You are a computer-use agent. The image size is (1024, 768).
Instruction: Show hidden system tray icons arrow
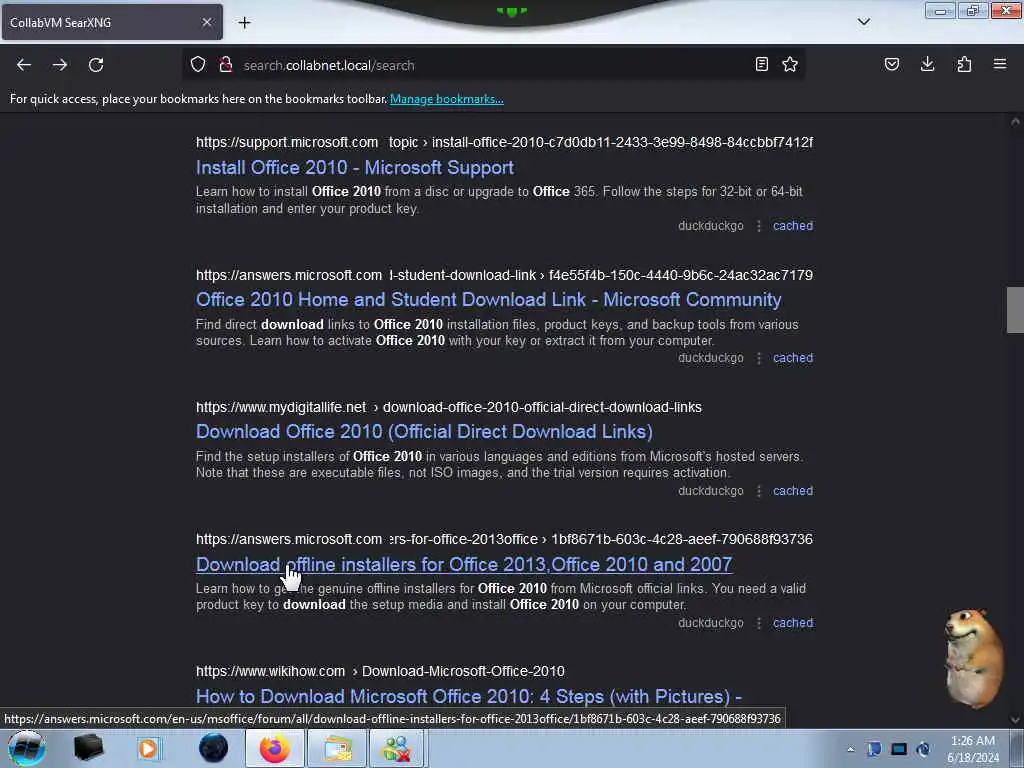coord(850,749)
